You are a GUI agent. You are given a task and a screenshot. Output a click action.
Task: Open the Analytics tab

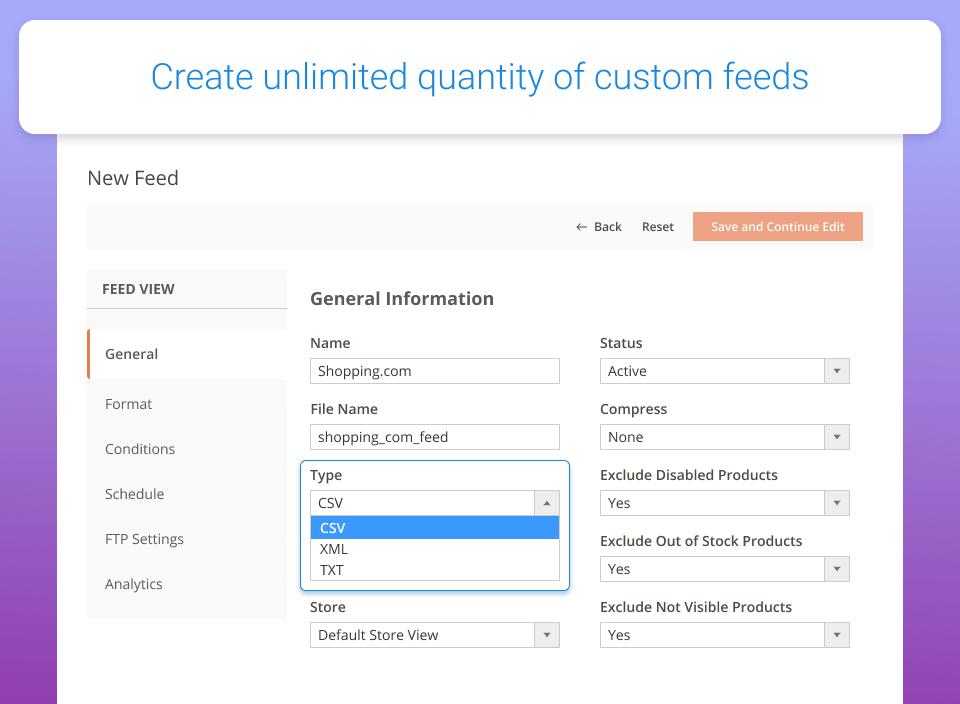[x=133, y=584]
